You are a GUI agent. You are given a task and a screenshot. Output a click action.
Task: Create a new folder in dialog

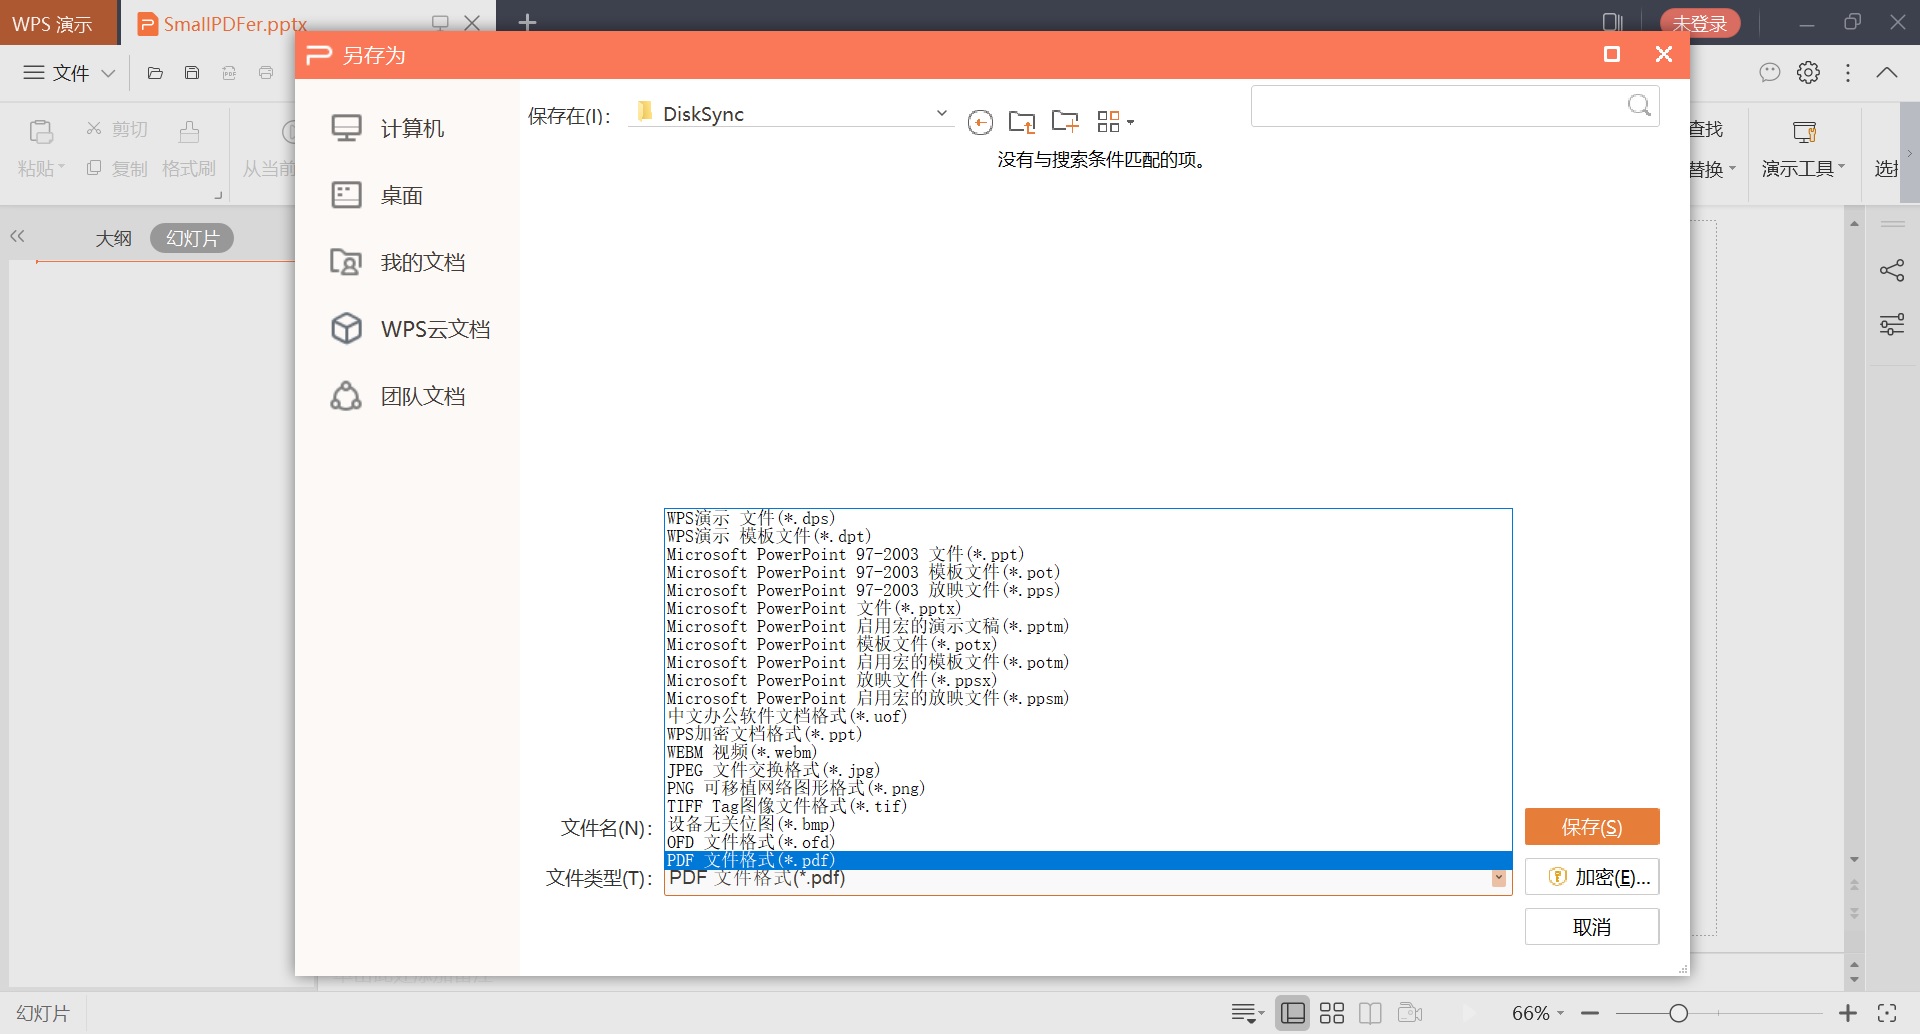tap(1065, 122)
